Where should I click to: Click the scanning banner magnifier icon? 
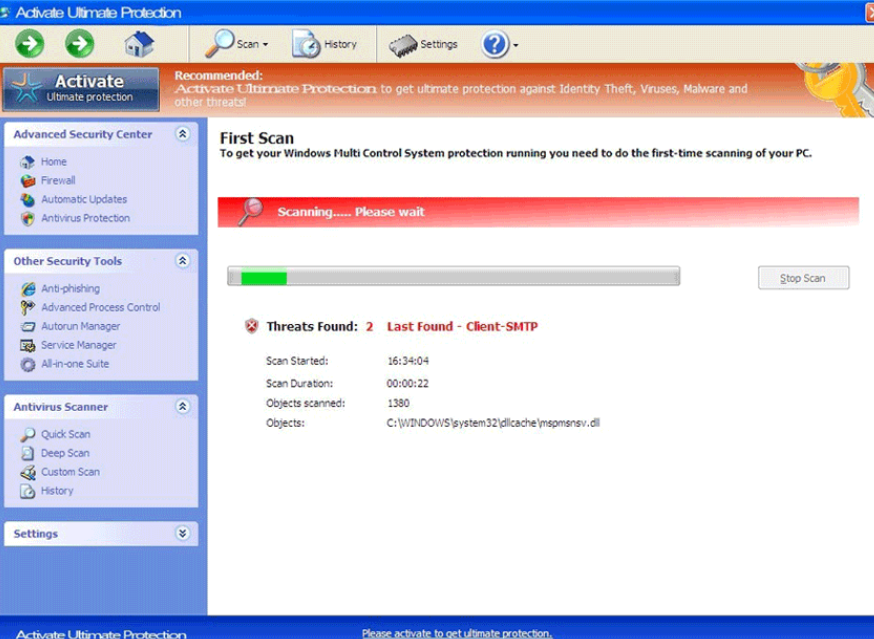[x=250, y=212]
